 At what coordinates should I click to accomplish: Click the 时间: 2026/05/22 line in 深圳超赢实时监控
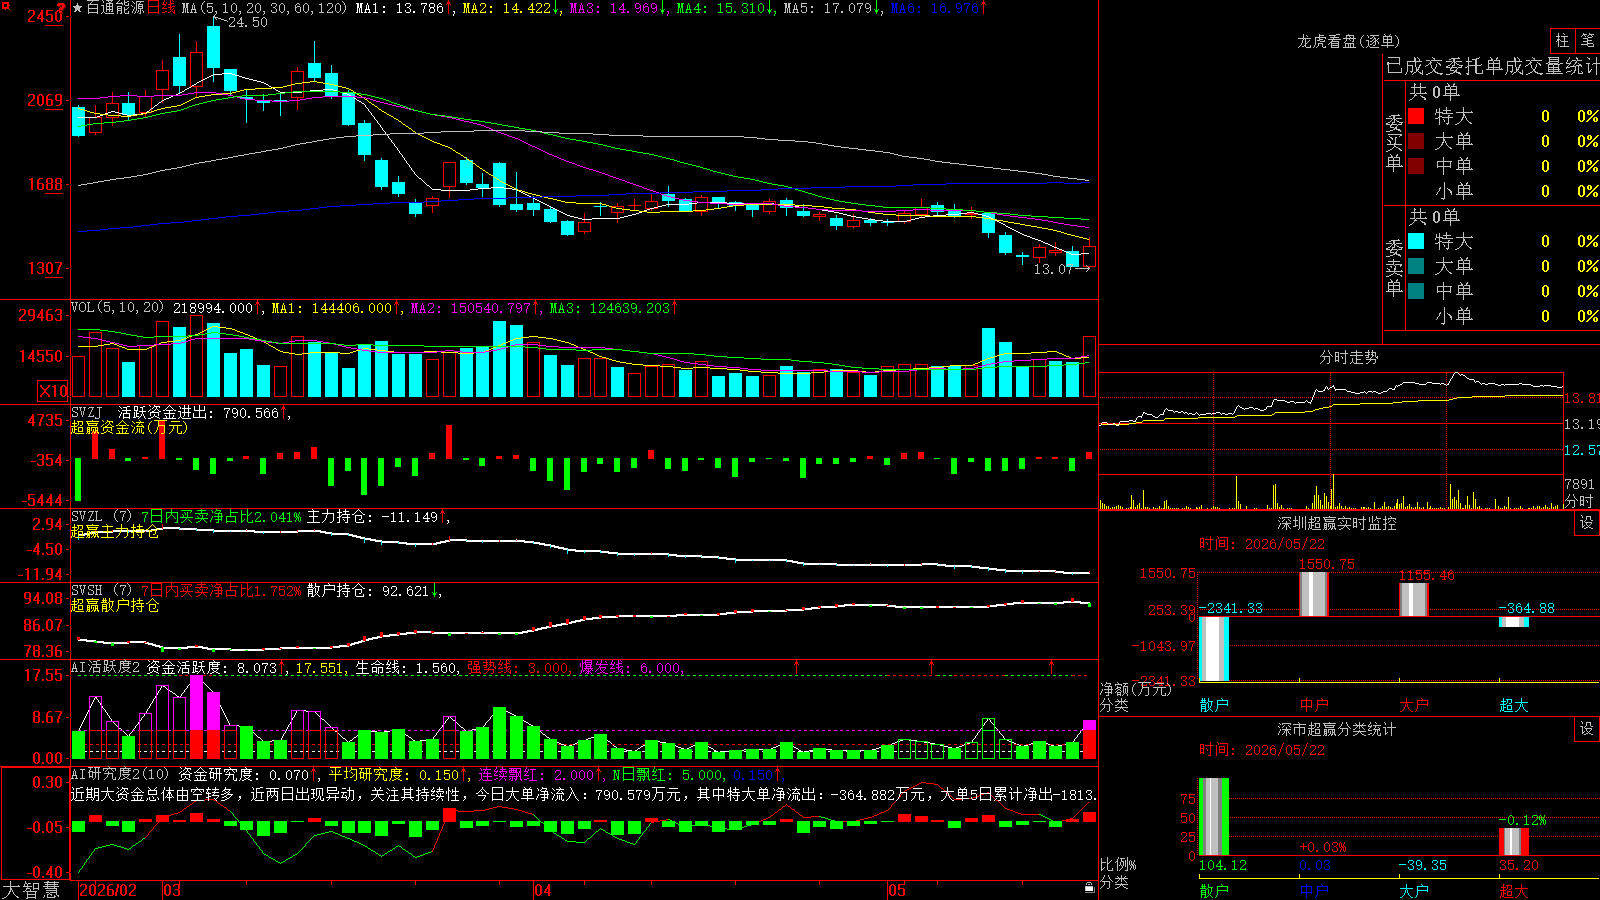point(1261,544)
